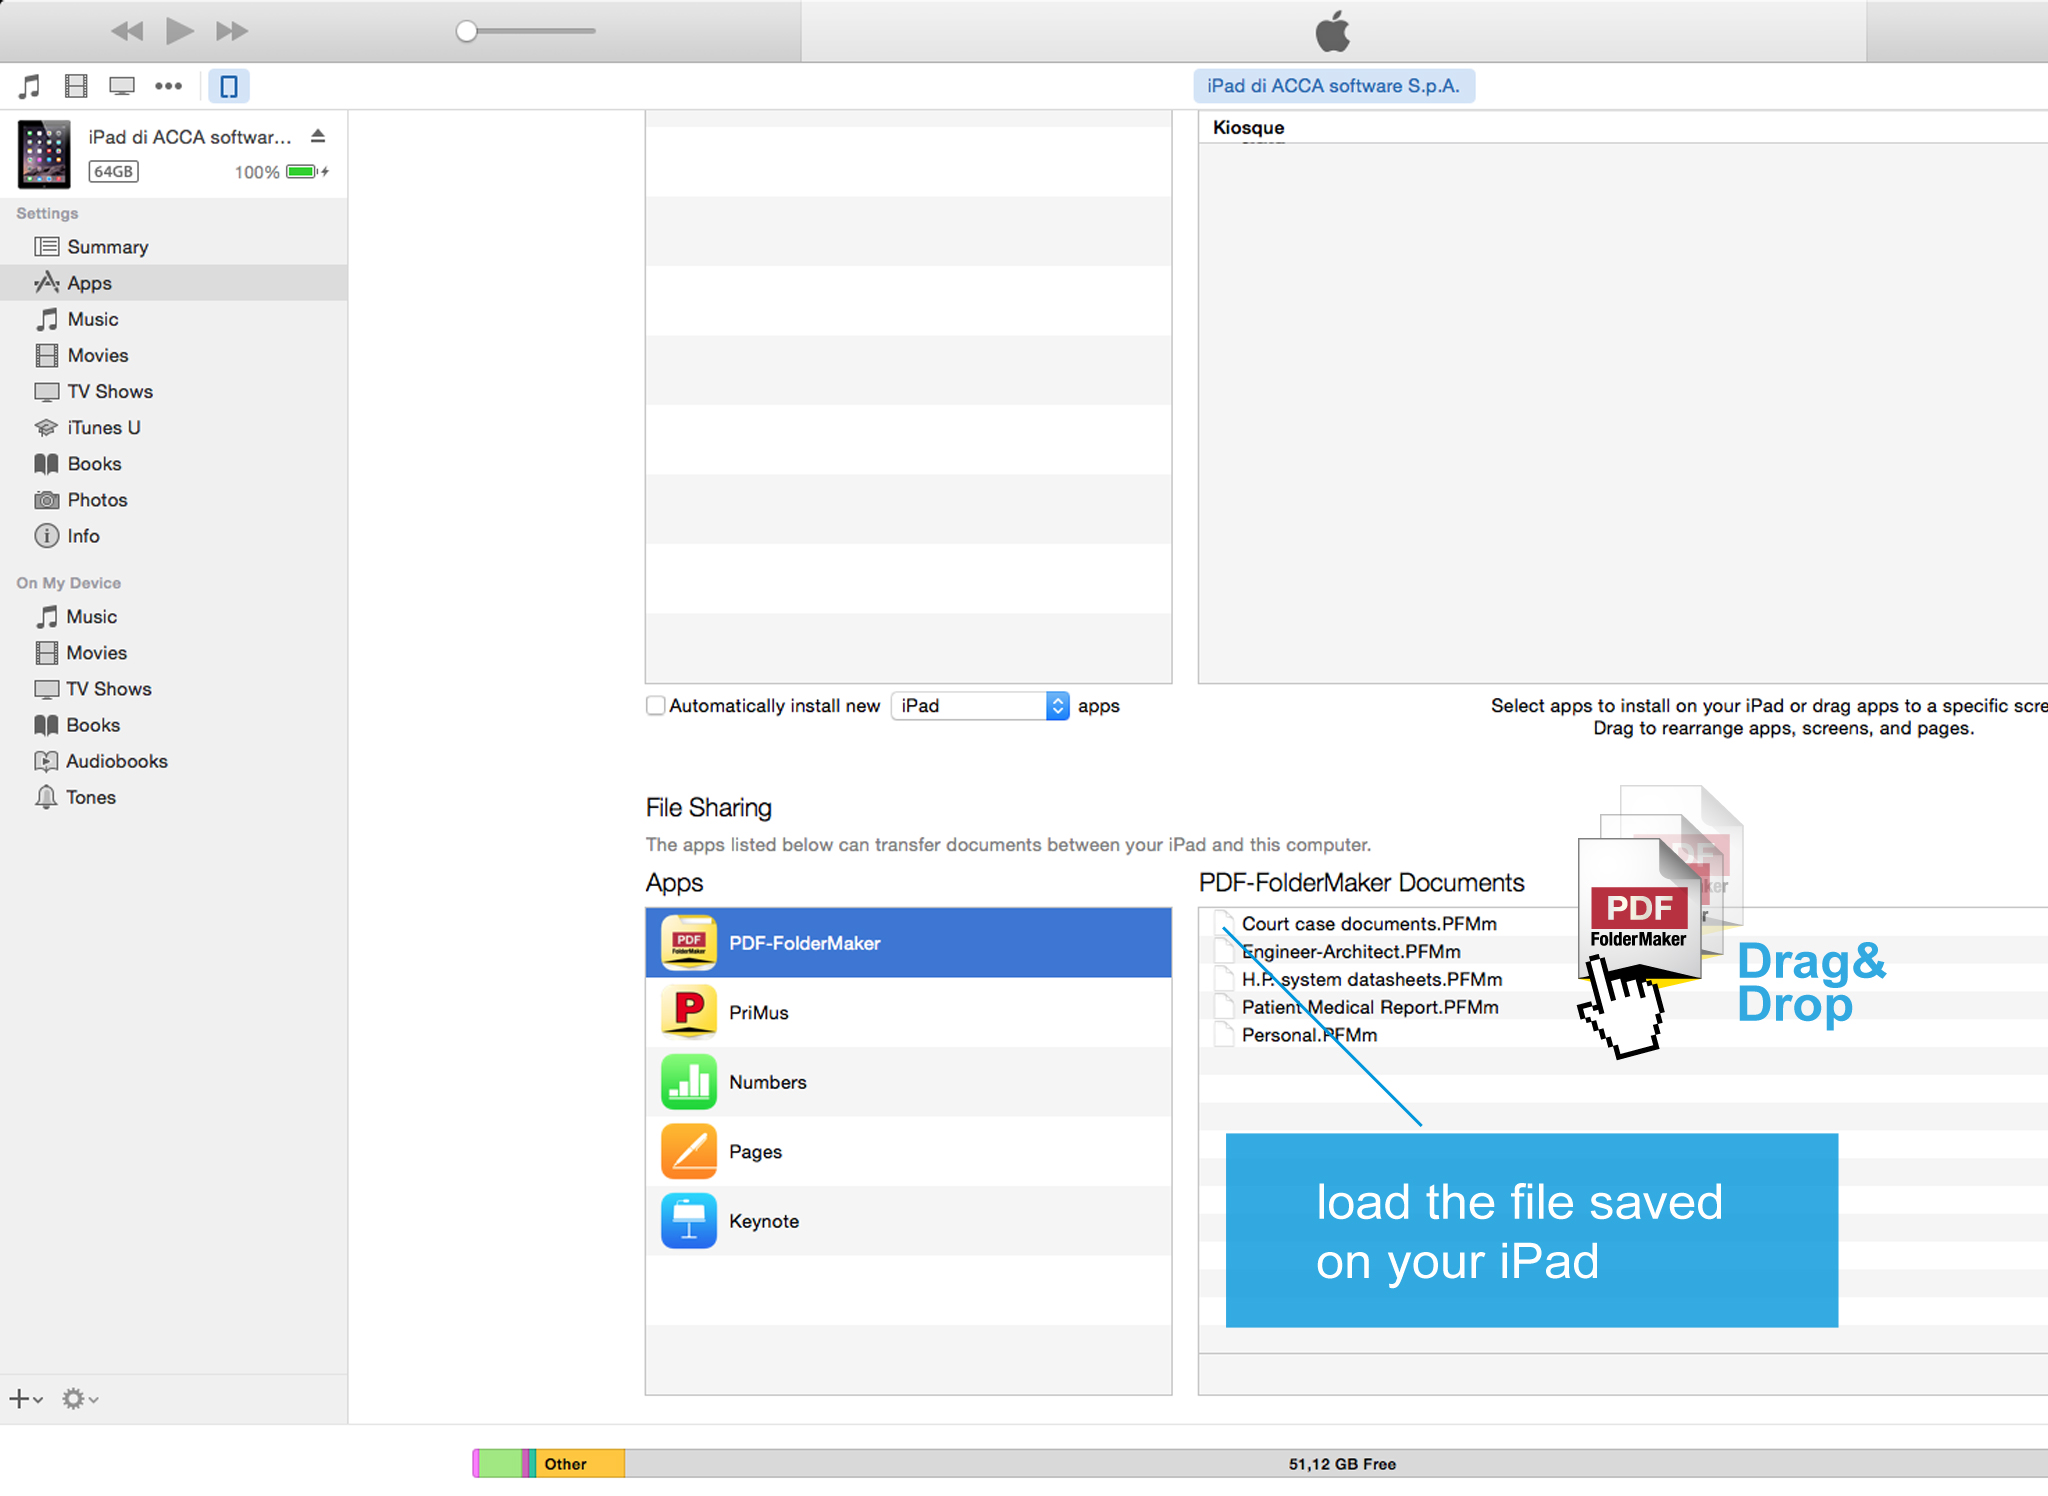Open the gear actions menu at sidebar bottom
The image size is (2048, 1496).
(79, 1398)
